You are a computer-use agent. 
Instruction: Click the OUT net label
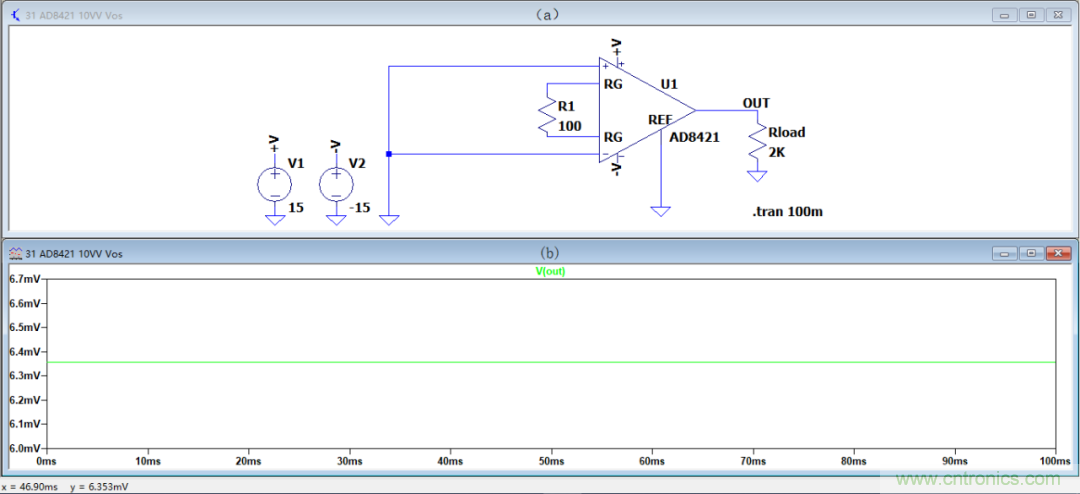756,103
